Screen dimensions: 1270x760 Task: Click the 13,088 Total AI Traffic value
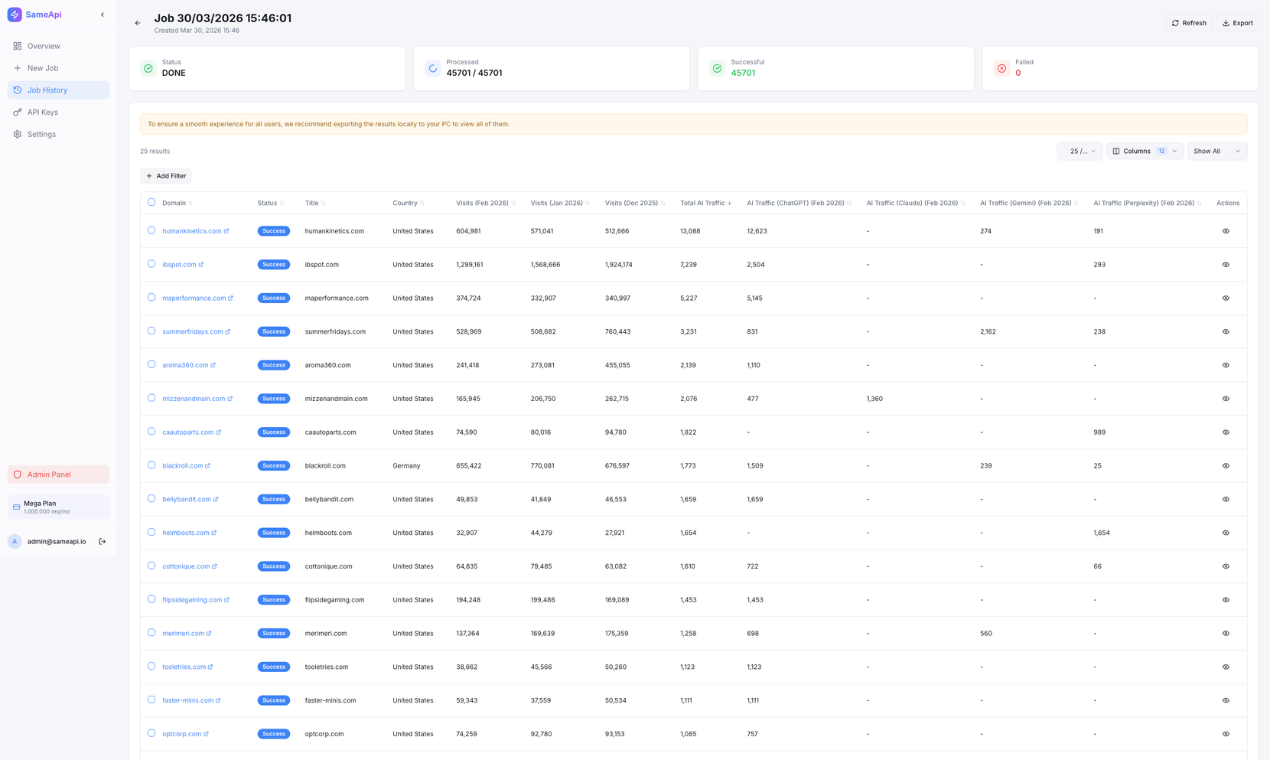click(690, 231)
